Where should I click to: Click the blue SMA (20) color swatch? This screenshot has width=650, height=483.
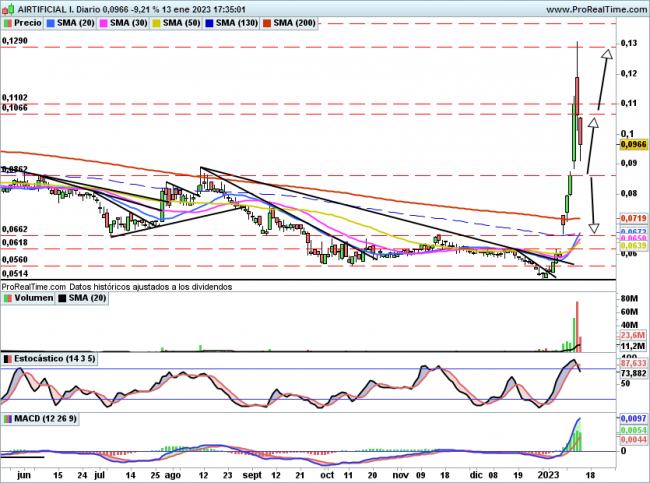(x=55, y=22)
